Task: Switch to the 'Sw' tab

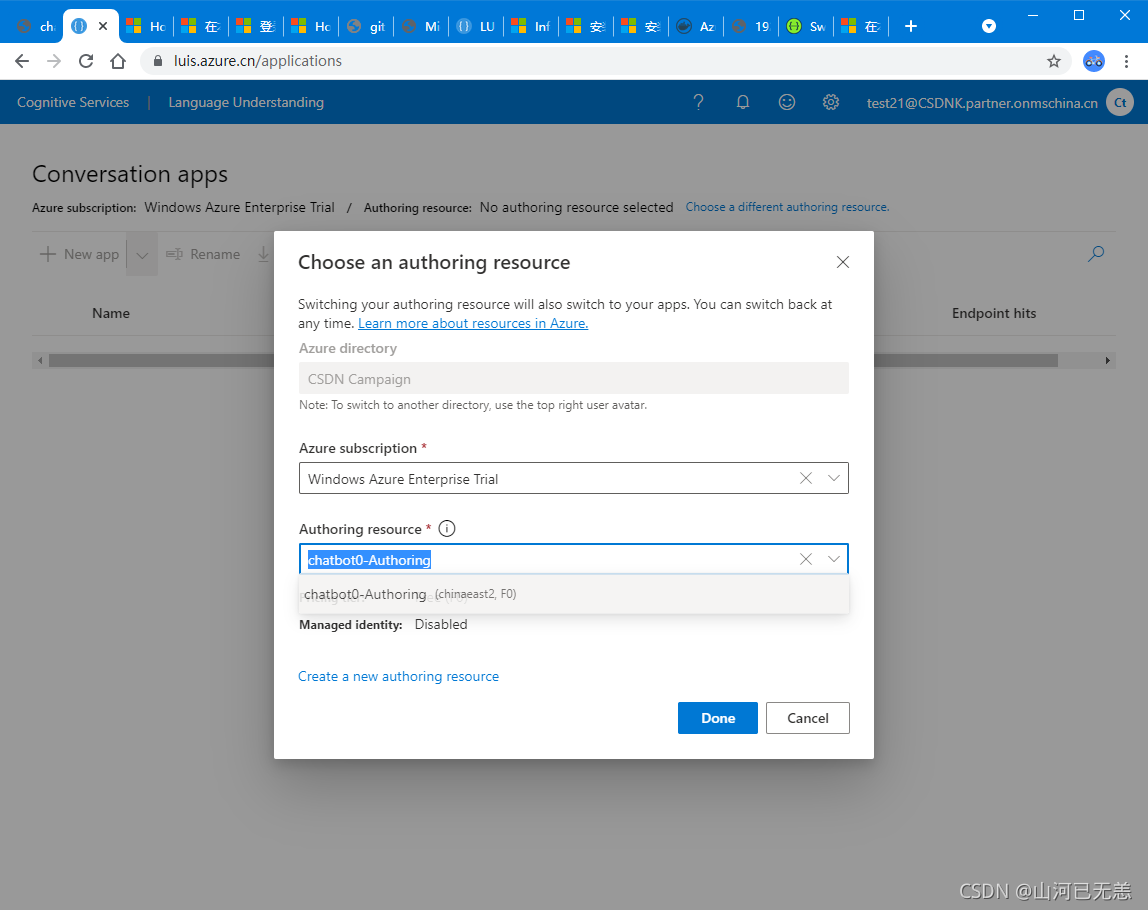Action: [806, 26]
